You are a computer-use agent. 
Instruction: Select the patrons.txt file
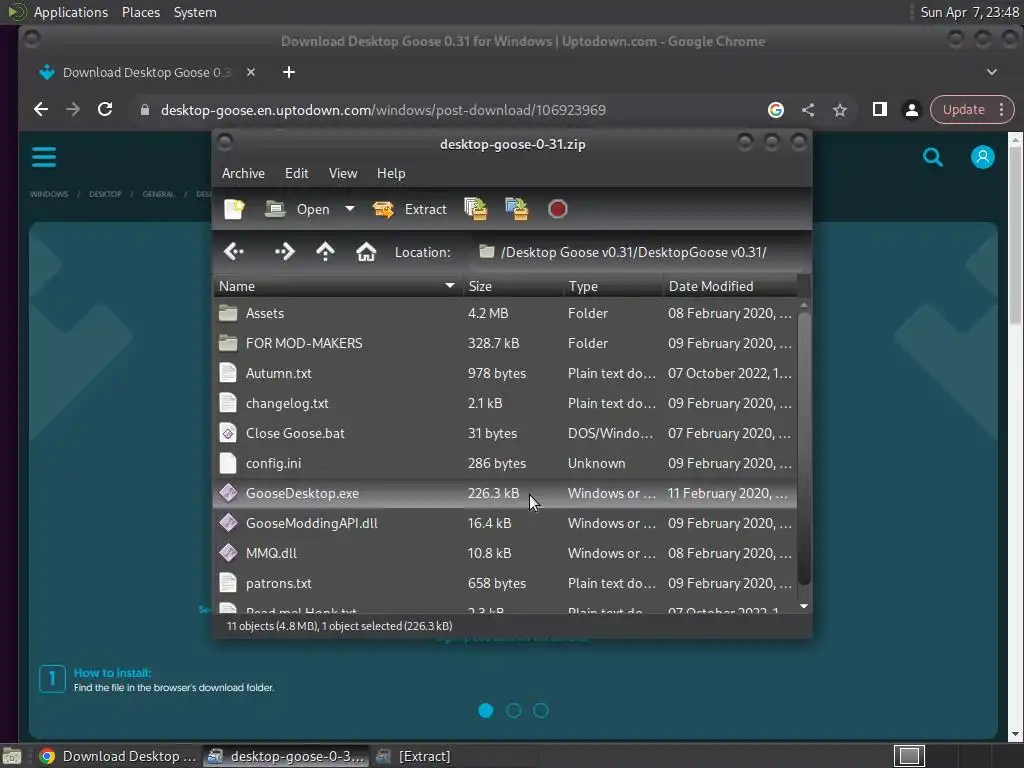(x=505, y=584)
